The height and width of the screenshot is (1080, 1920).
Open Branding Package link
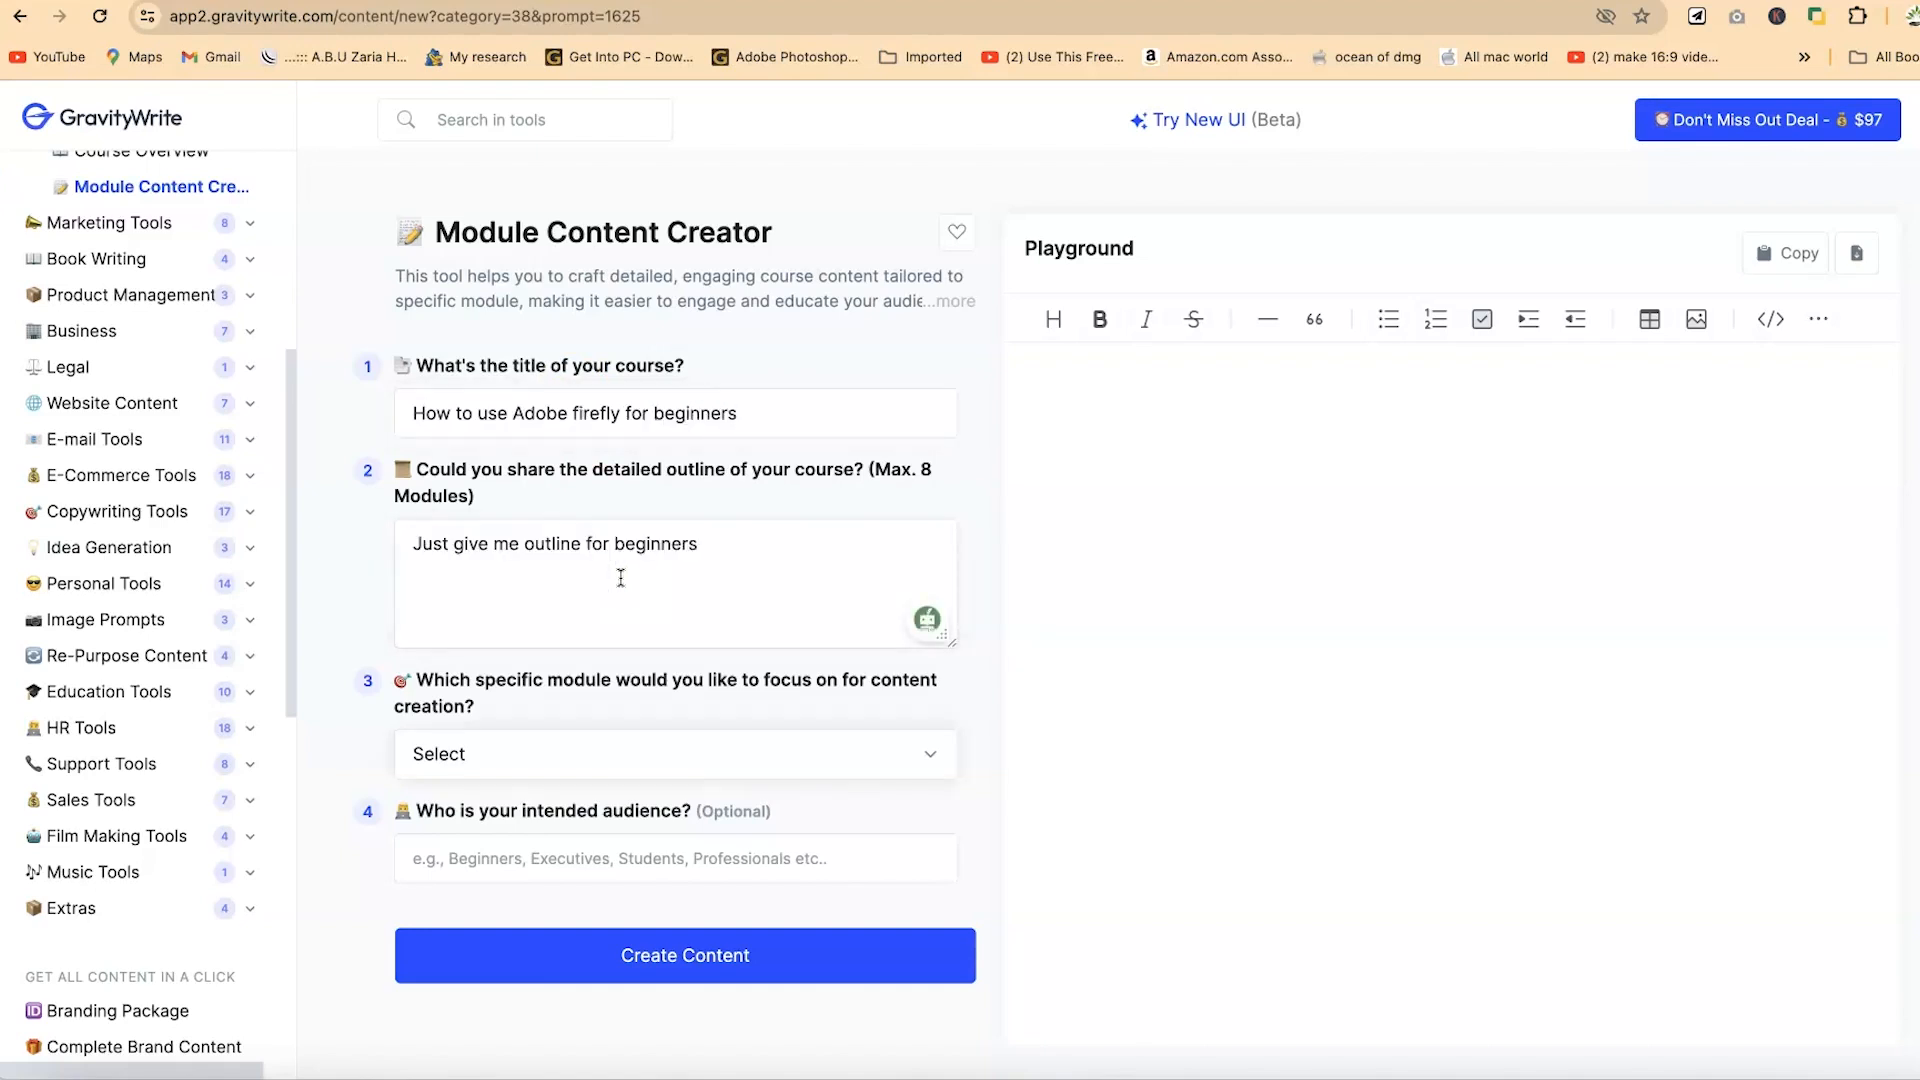coord(107,1011)
